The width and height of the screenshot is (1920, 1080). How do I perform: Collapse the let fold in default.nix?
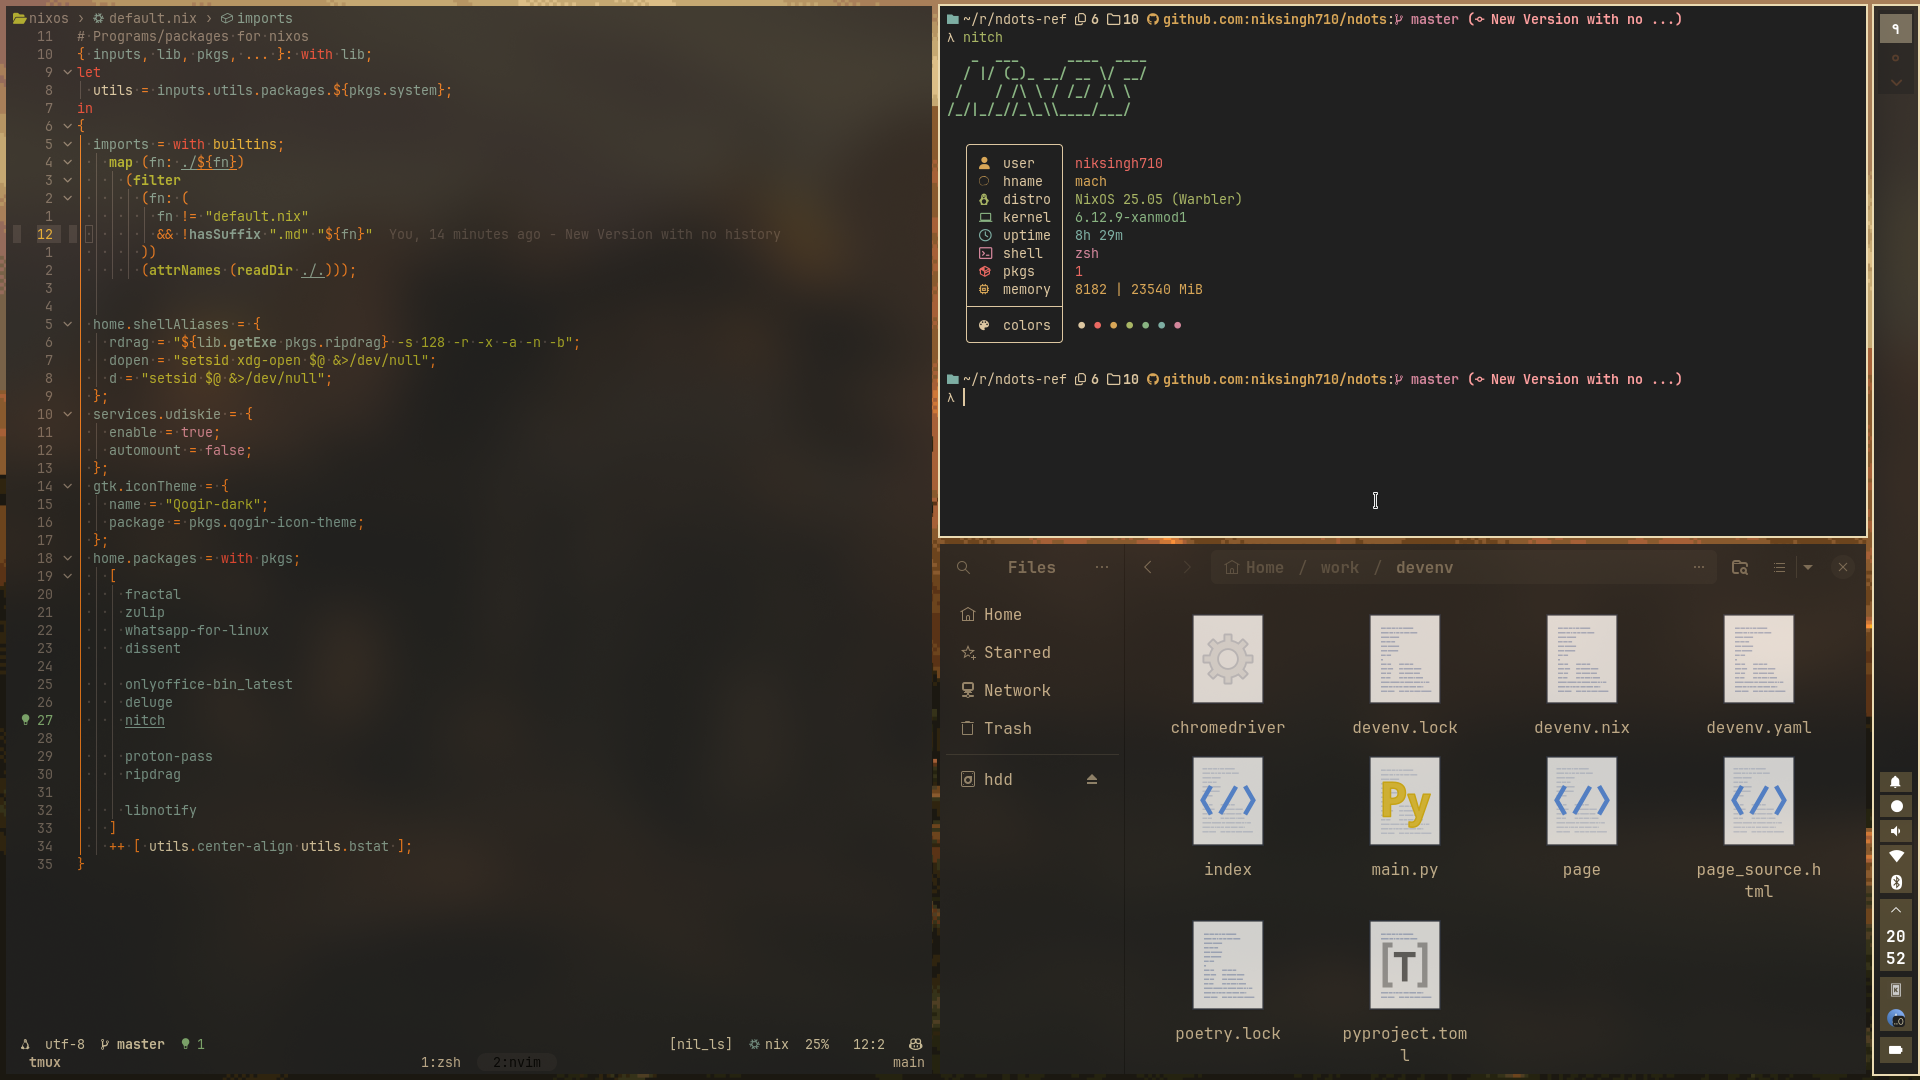(x=67, y=72)
